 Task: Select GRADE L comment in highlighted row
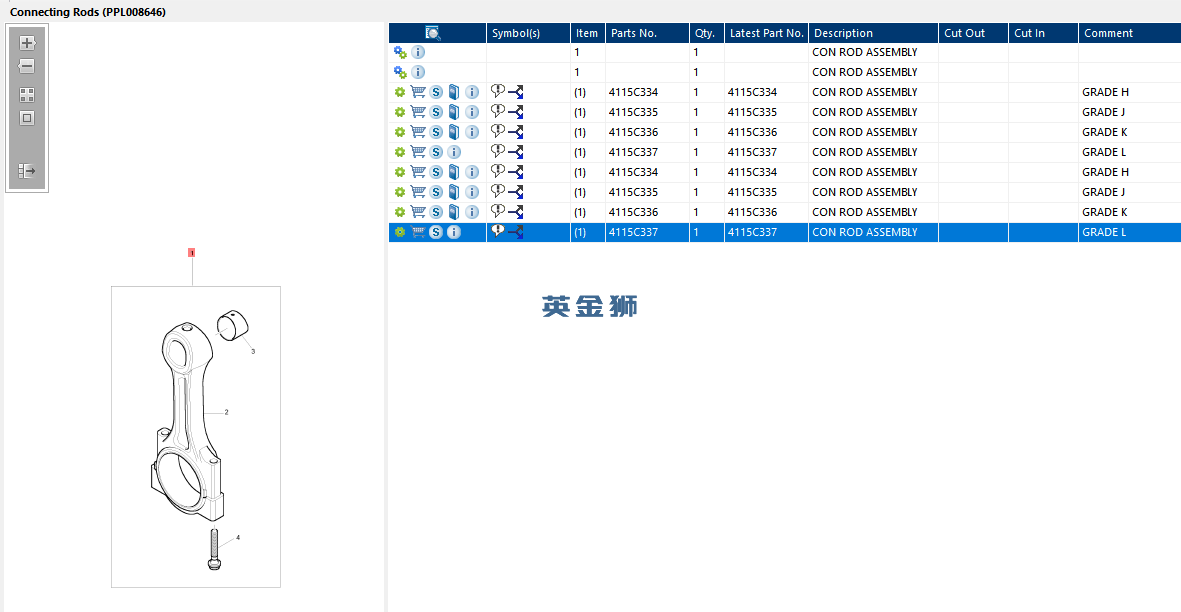(x=1104, y=232)
